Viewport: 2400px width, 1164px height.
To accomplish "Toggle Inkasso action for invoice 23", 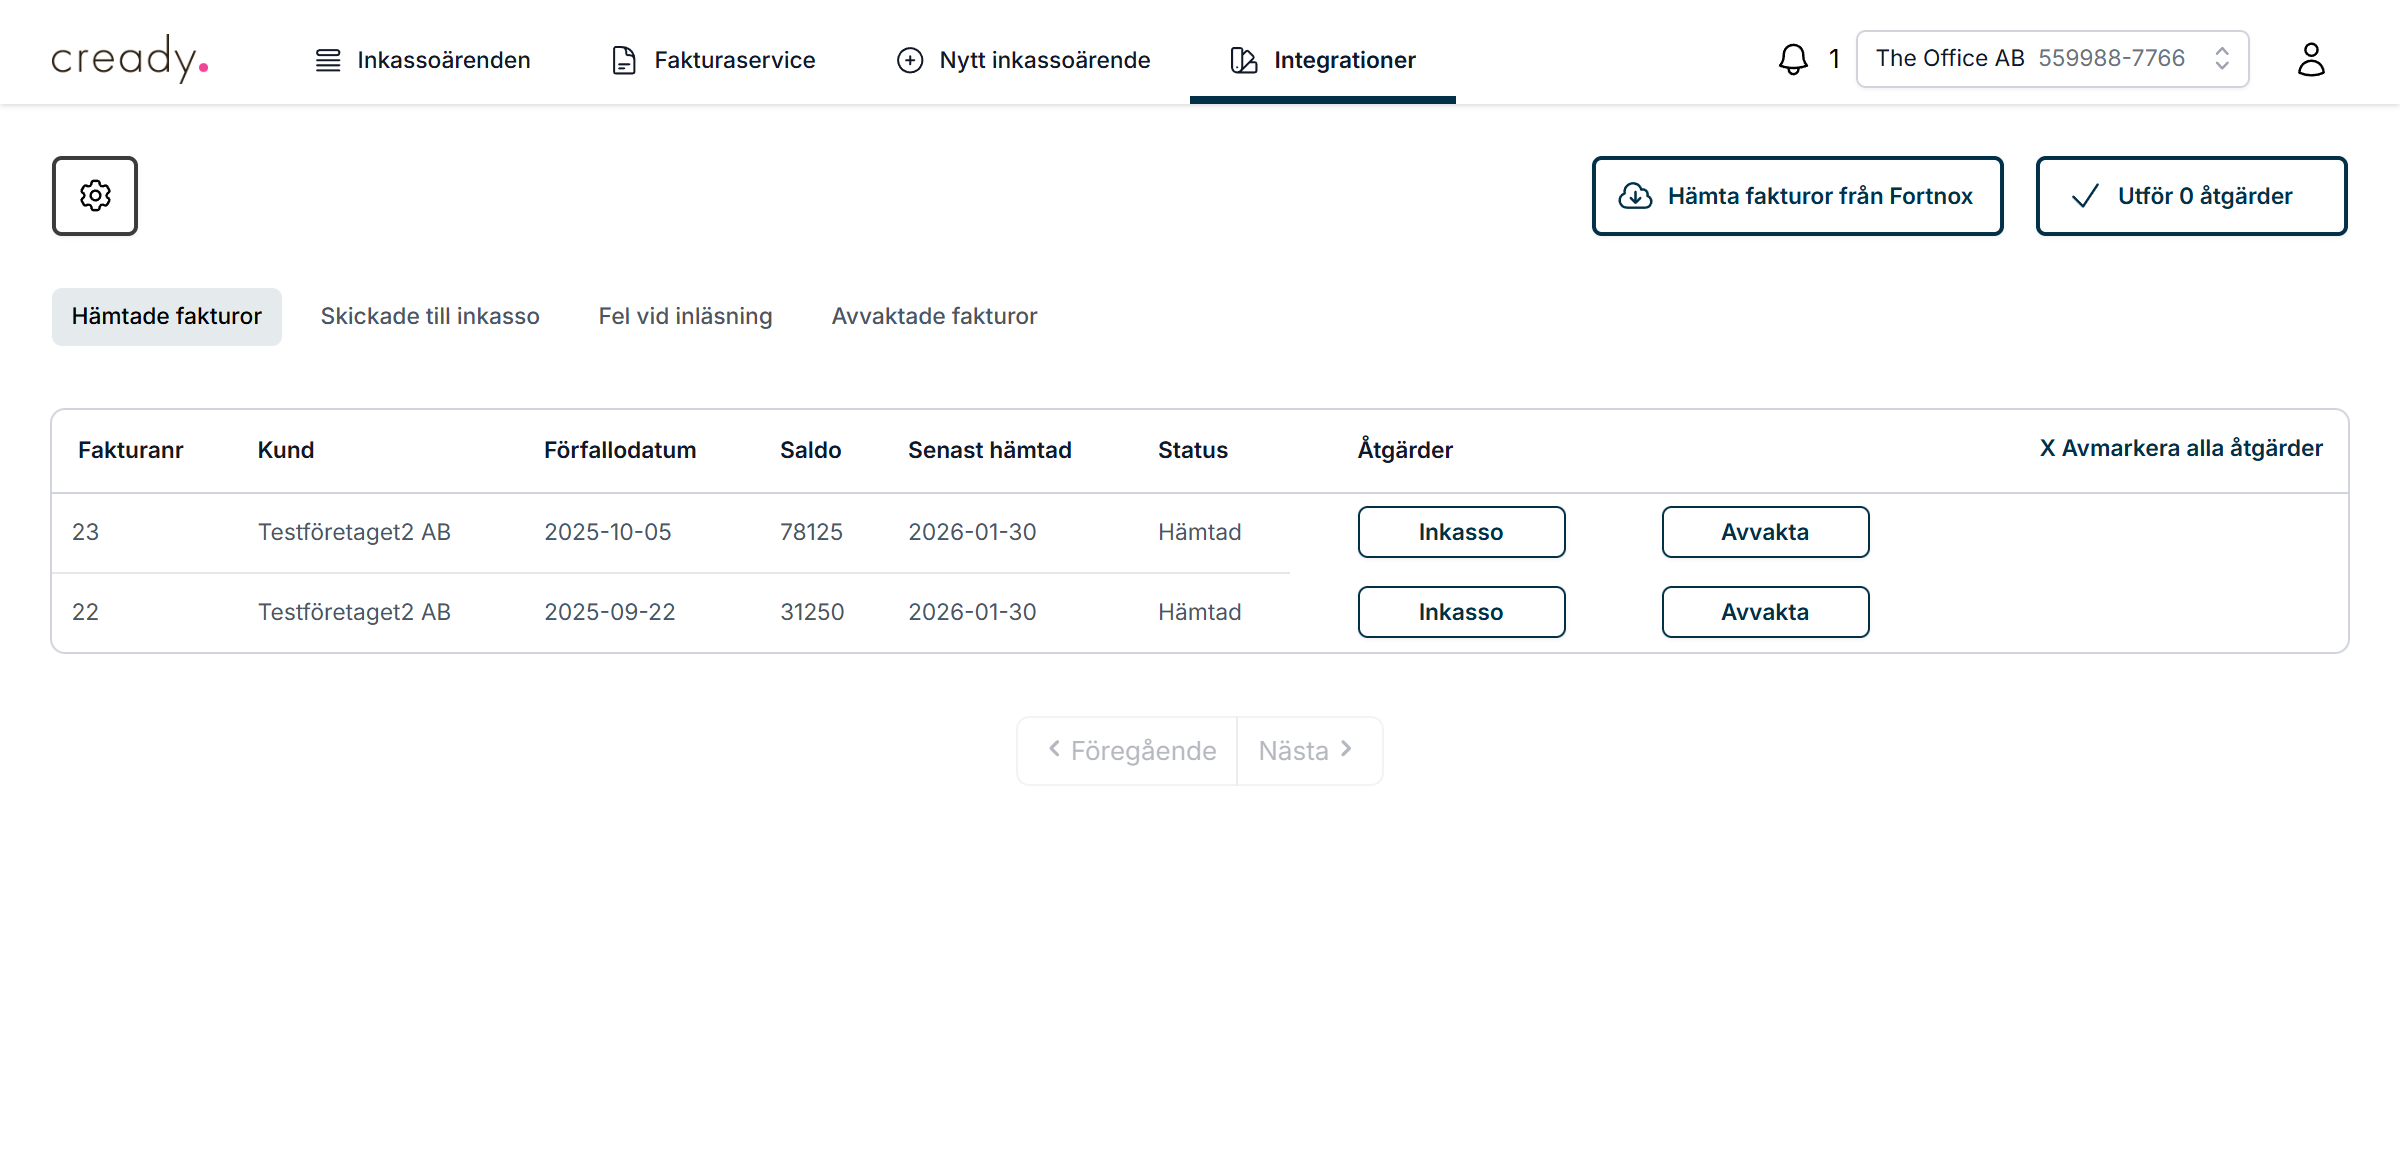I will tap(1461, 532).
